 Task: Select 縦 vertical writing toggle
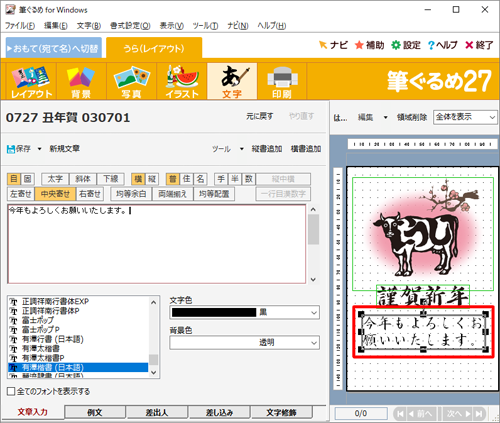(x=152, y=179)
